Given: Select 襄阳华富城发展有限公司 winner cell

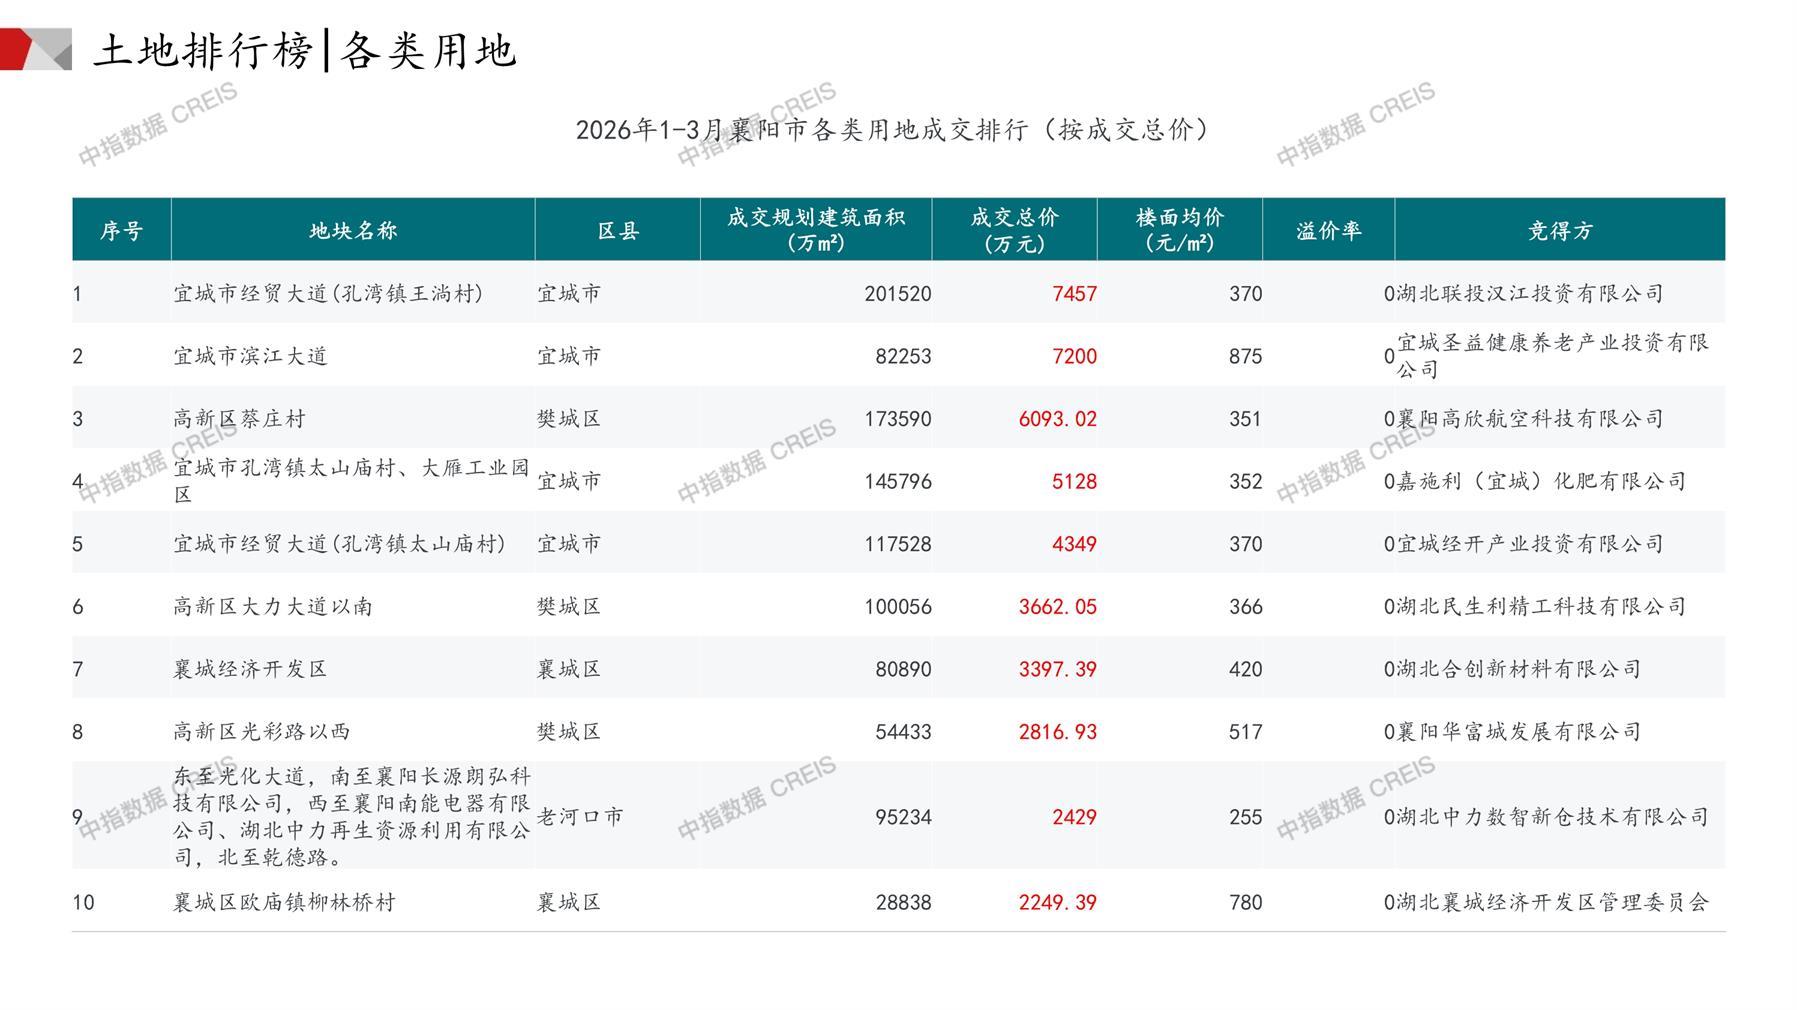Looking at the screenshot, I should pos(1518,732).
